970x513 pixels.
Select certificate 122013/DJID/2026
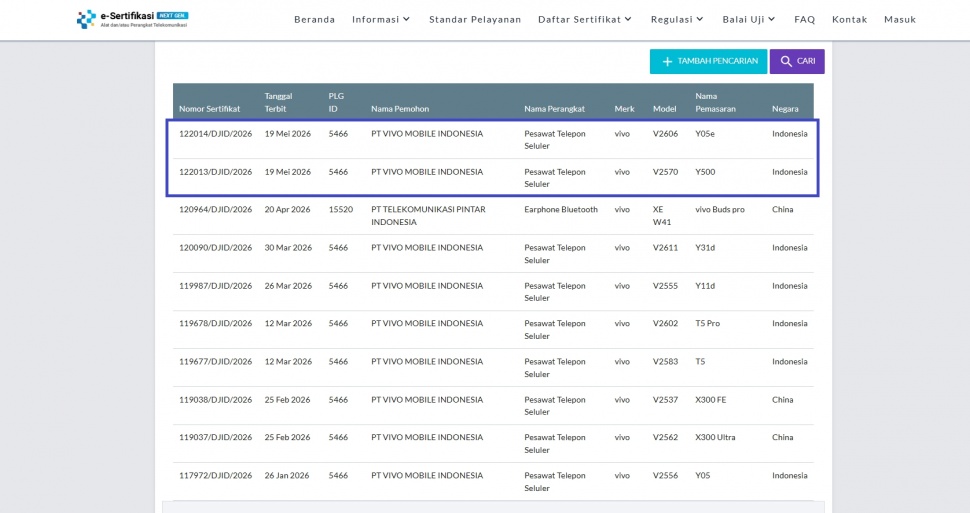point(215,172)
